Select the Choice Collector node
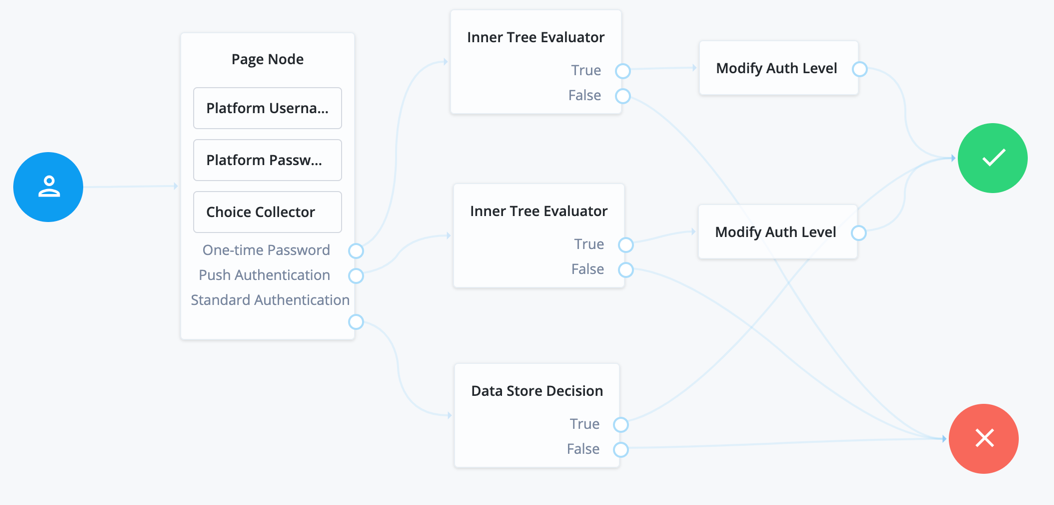The image size is (1054, 505). click(x=267, y=212)
